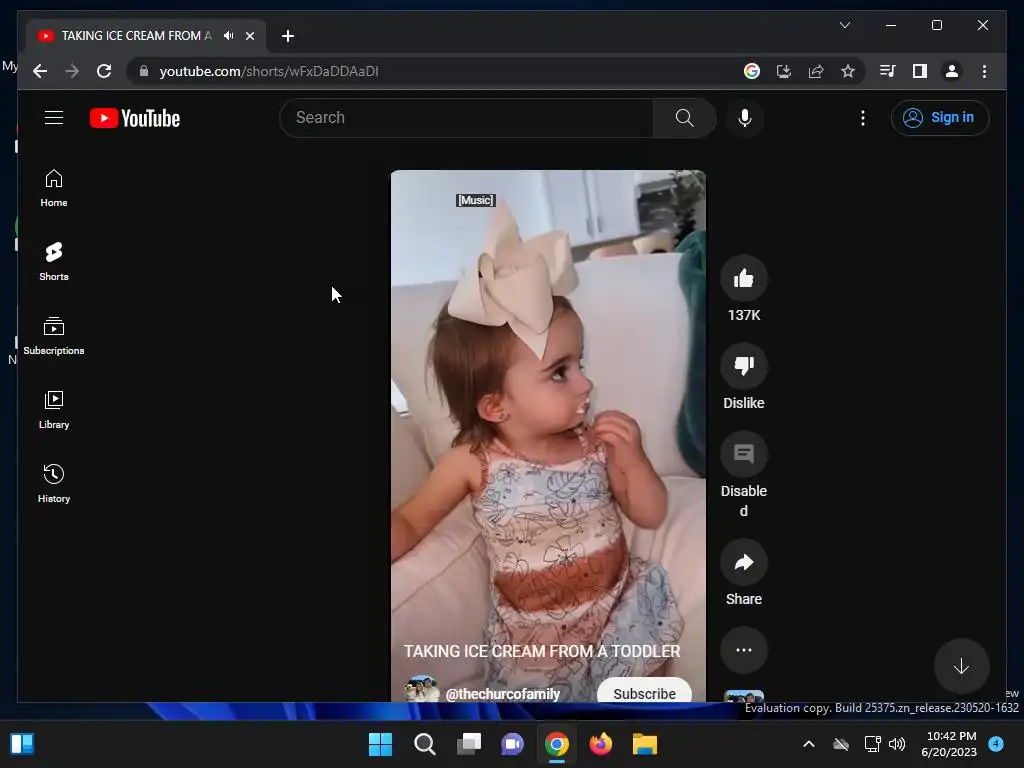Subscribe to thechurcofamily channel
Screen dimensions: 1024x768
[x=644, y=692]
